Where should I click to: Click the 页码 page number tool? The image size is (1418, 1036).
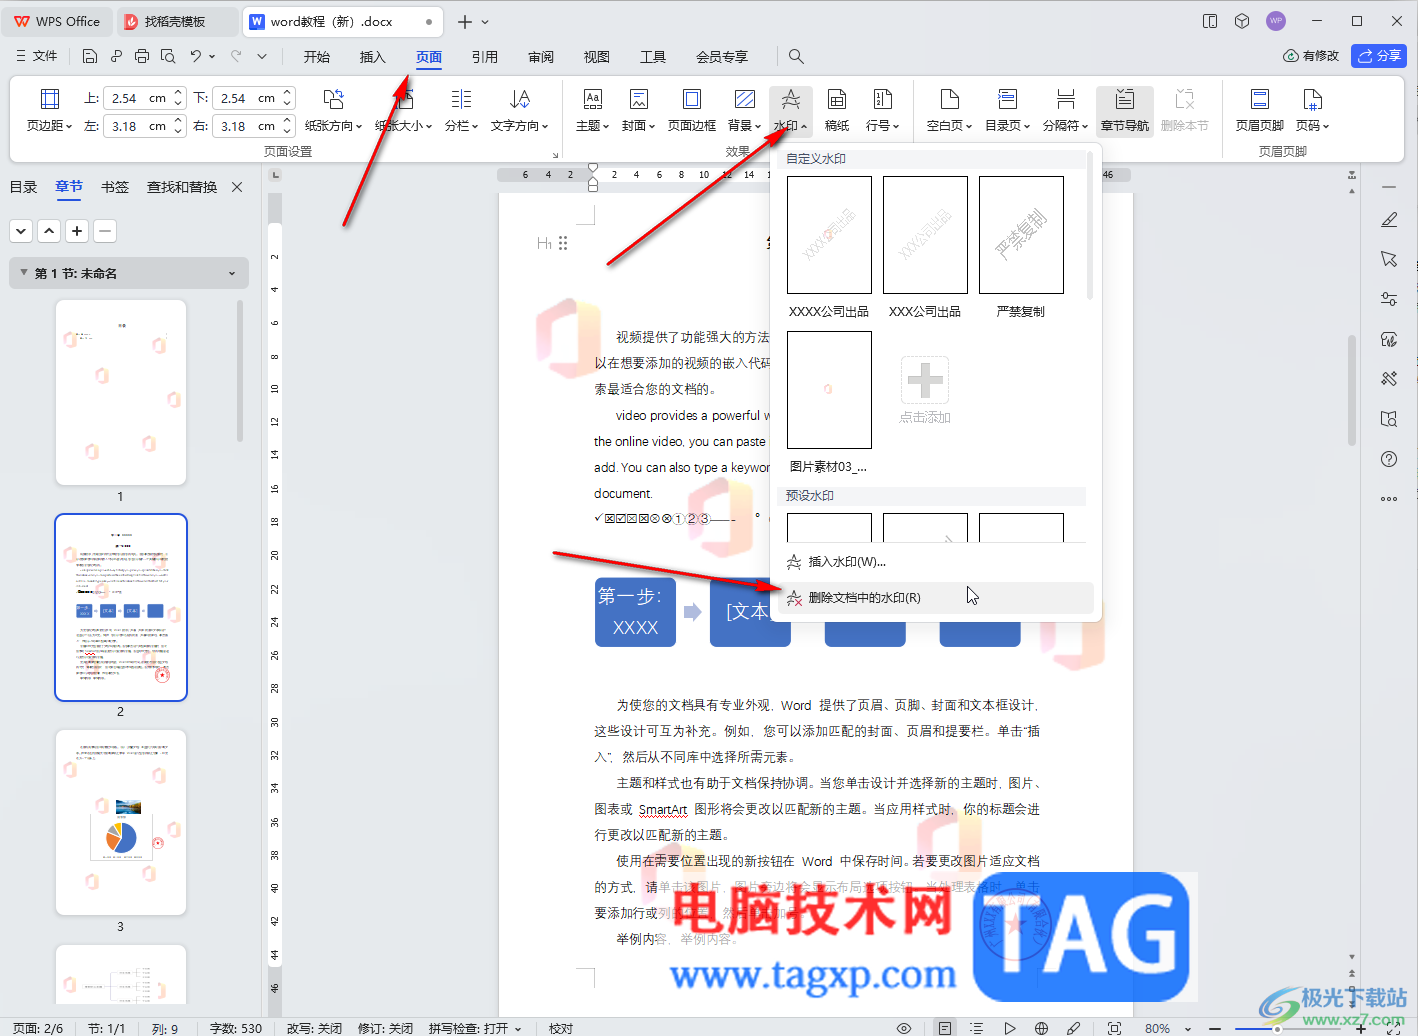pyautogui.click(x=1313, y=110)
